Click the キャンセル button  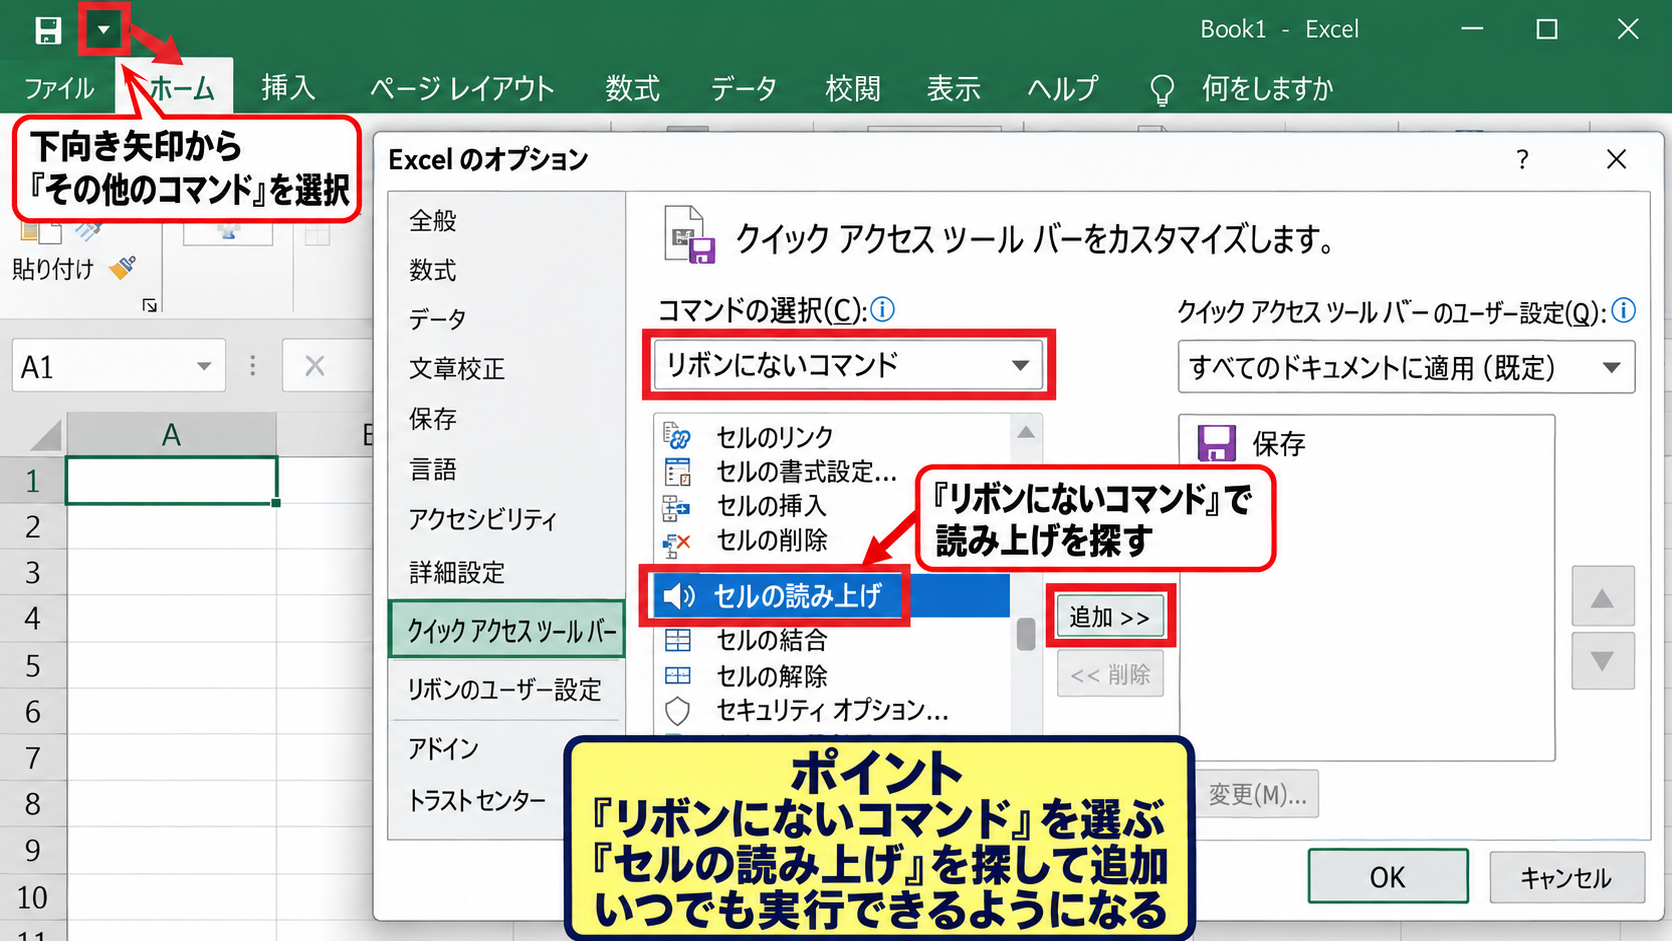(1567, 878)
